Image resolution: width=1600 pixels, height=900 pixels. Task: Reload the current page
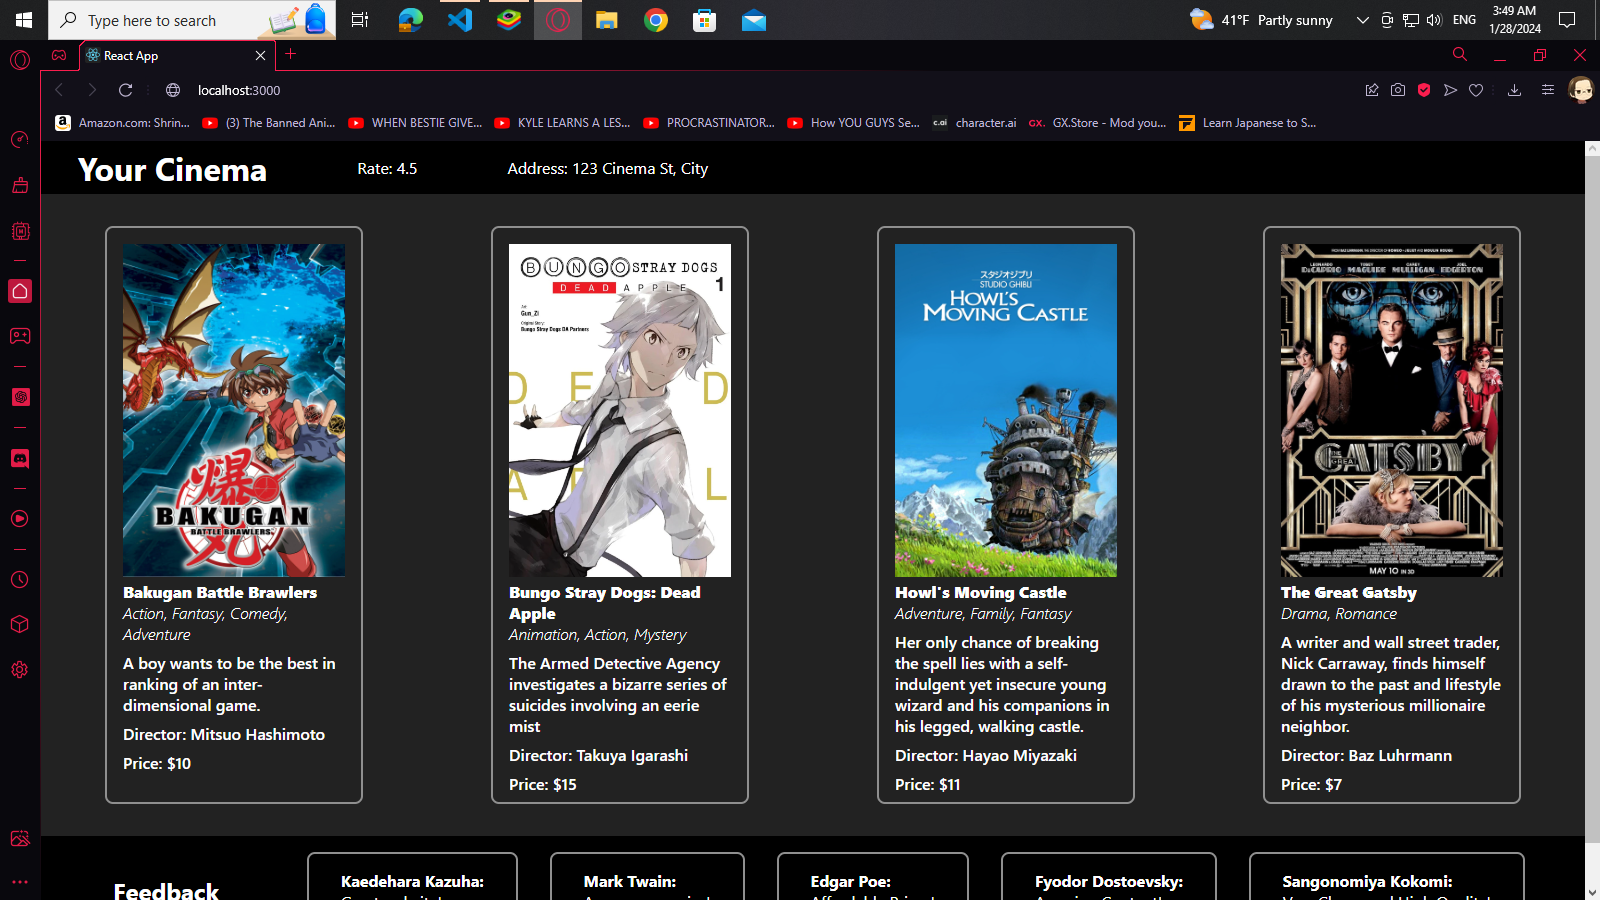click(x=126, y=90)
